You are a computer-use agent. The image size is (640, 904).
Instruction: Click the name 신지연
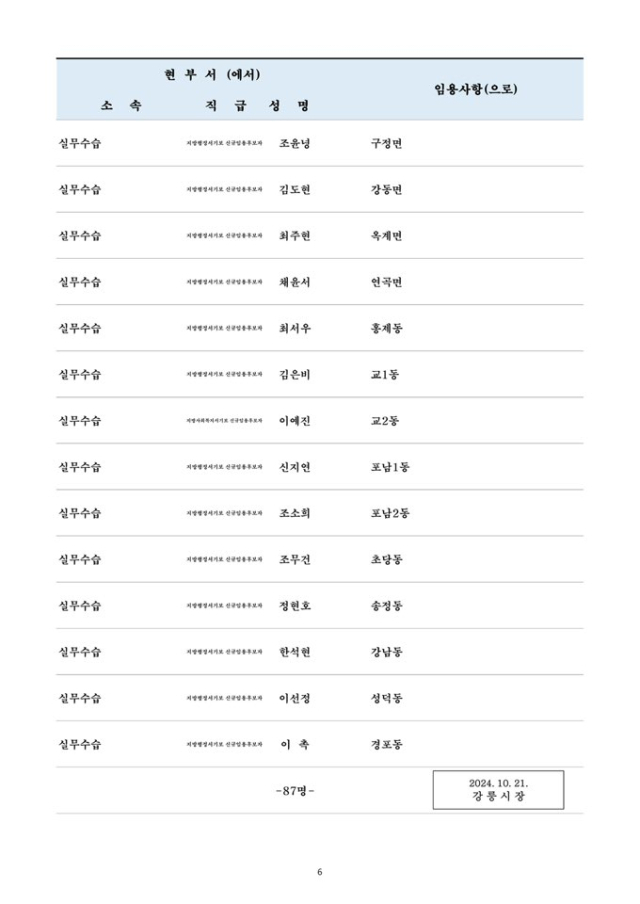295,466
